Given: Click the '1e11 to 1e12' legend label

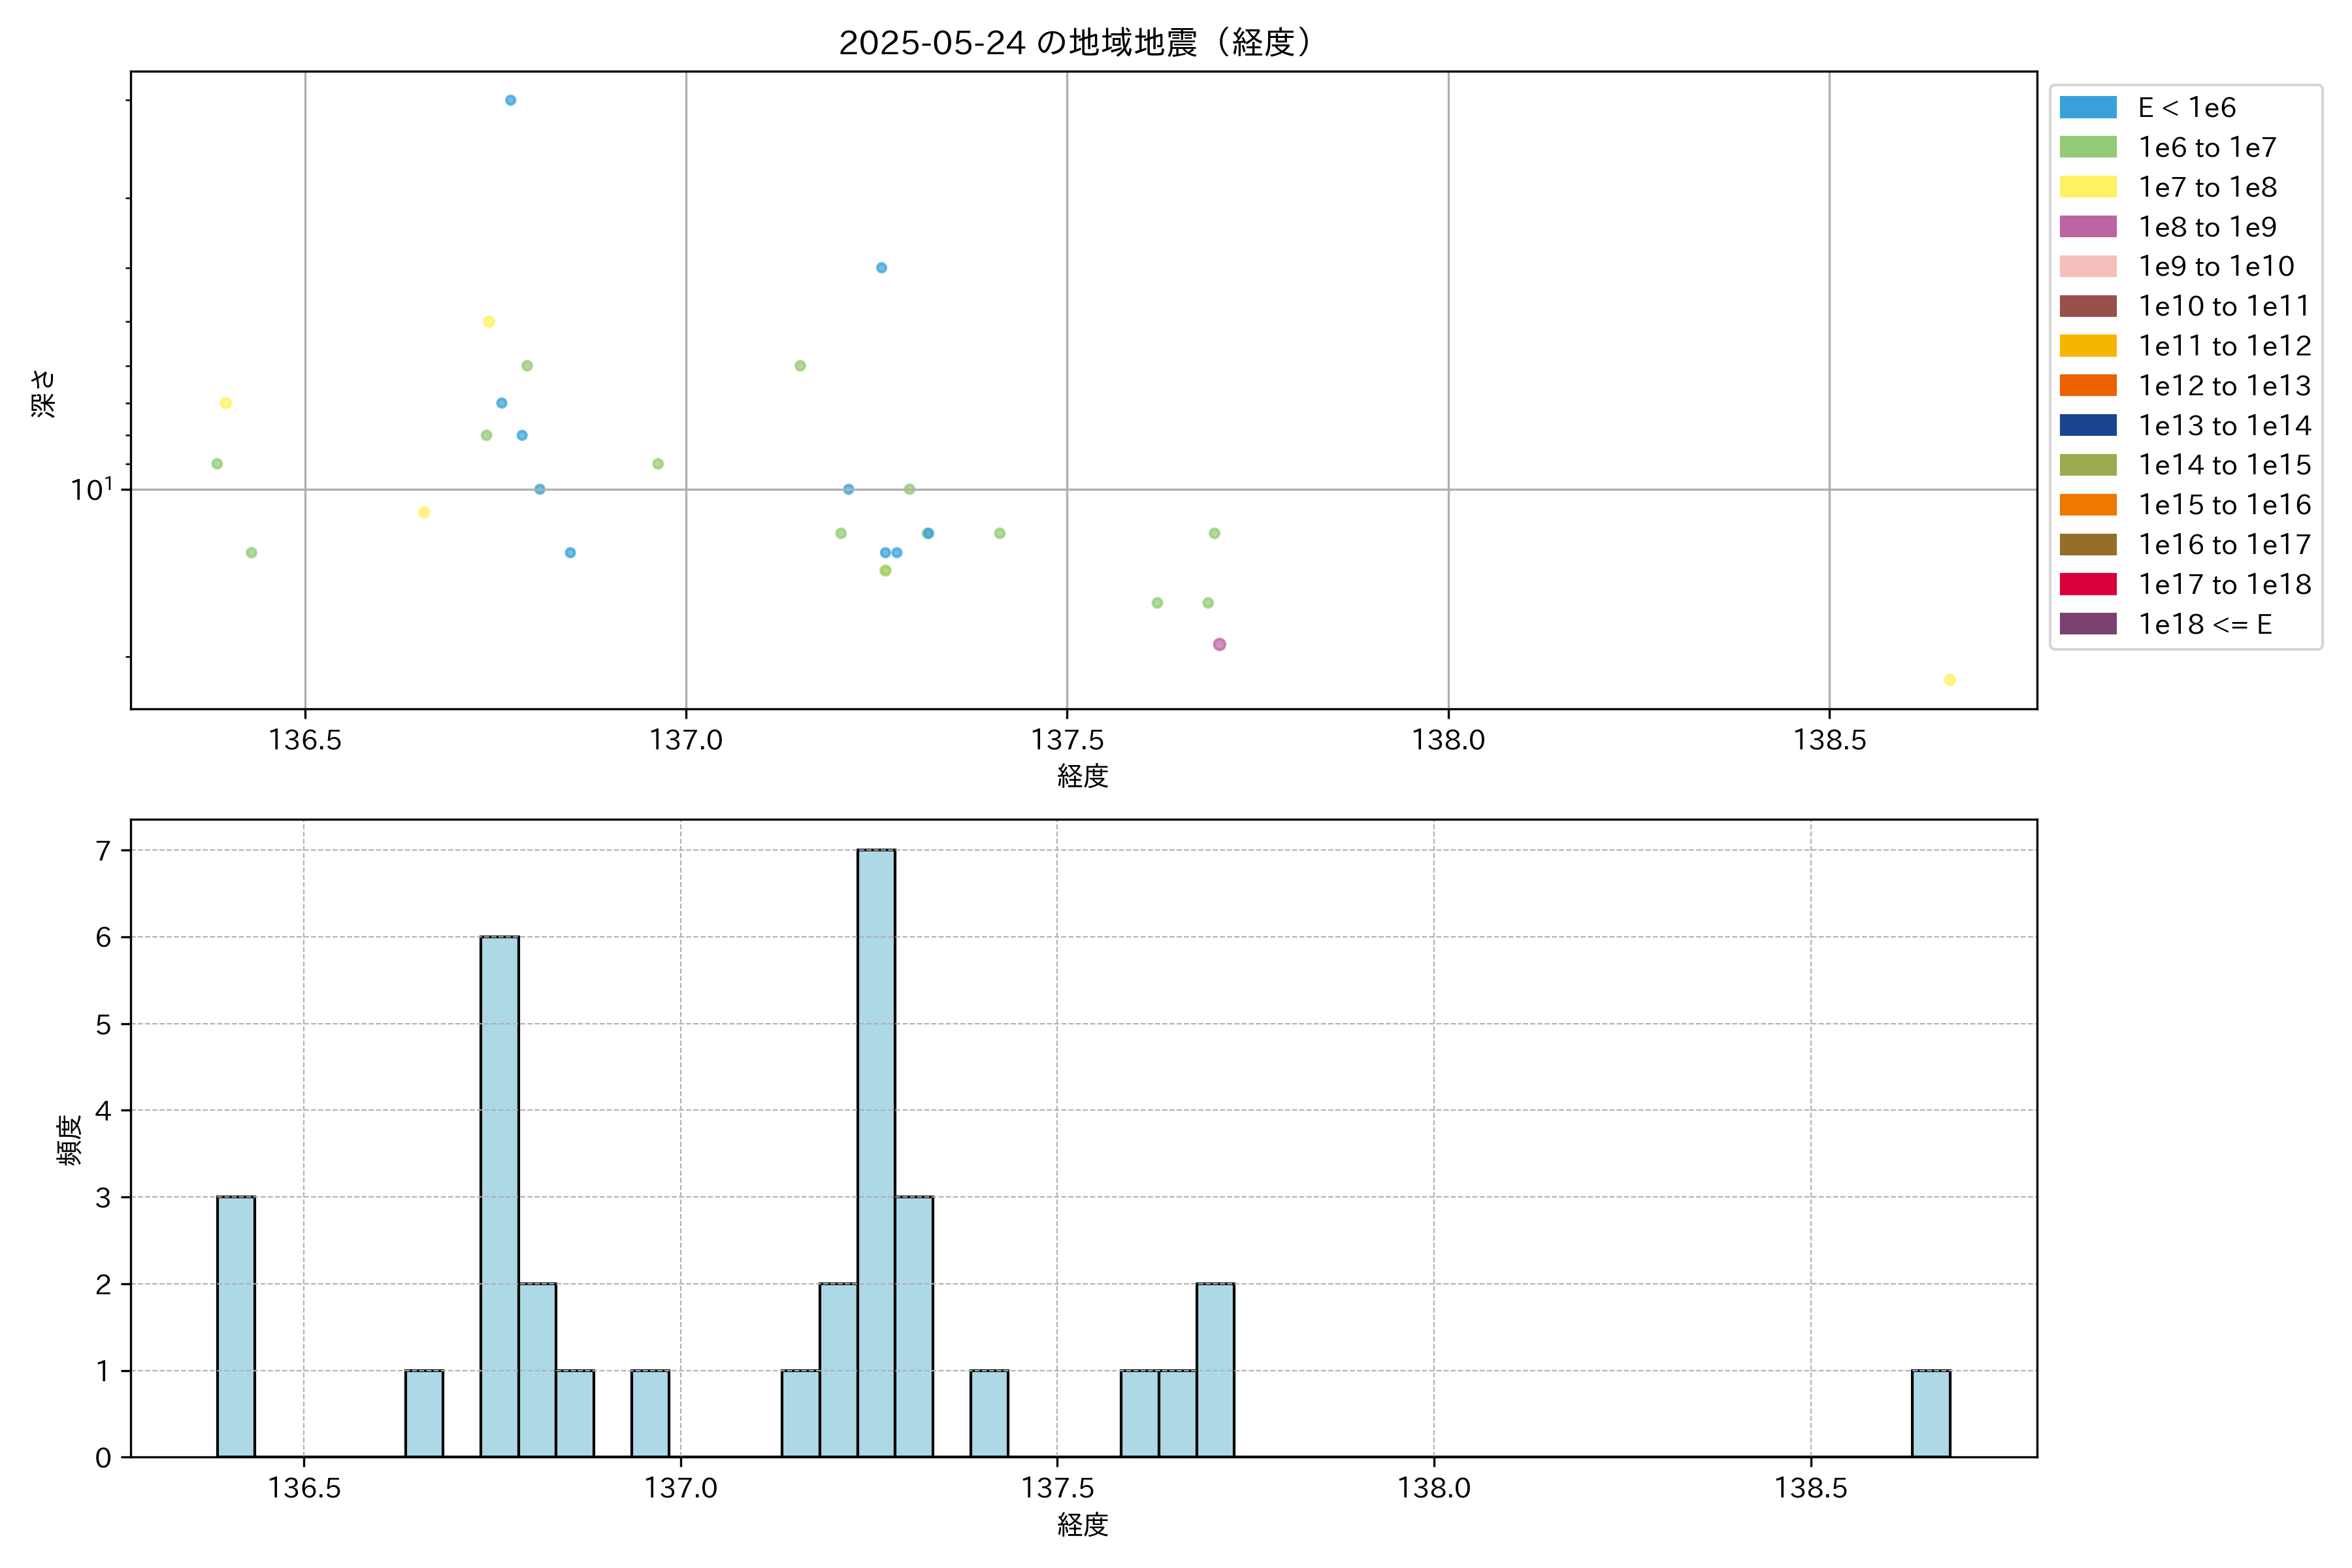Looking at the screenshot, I should tap(2224, 346).
